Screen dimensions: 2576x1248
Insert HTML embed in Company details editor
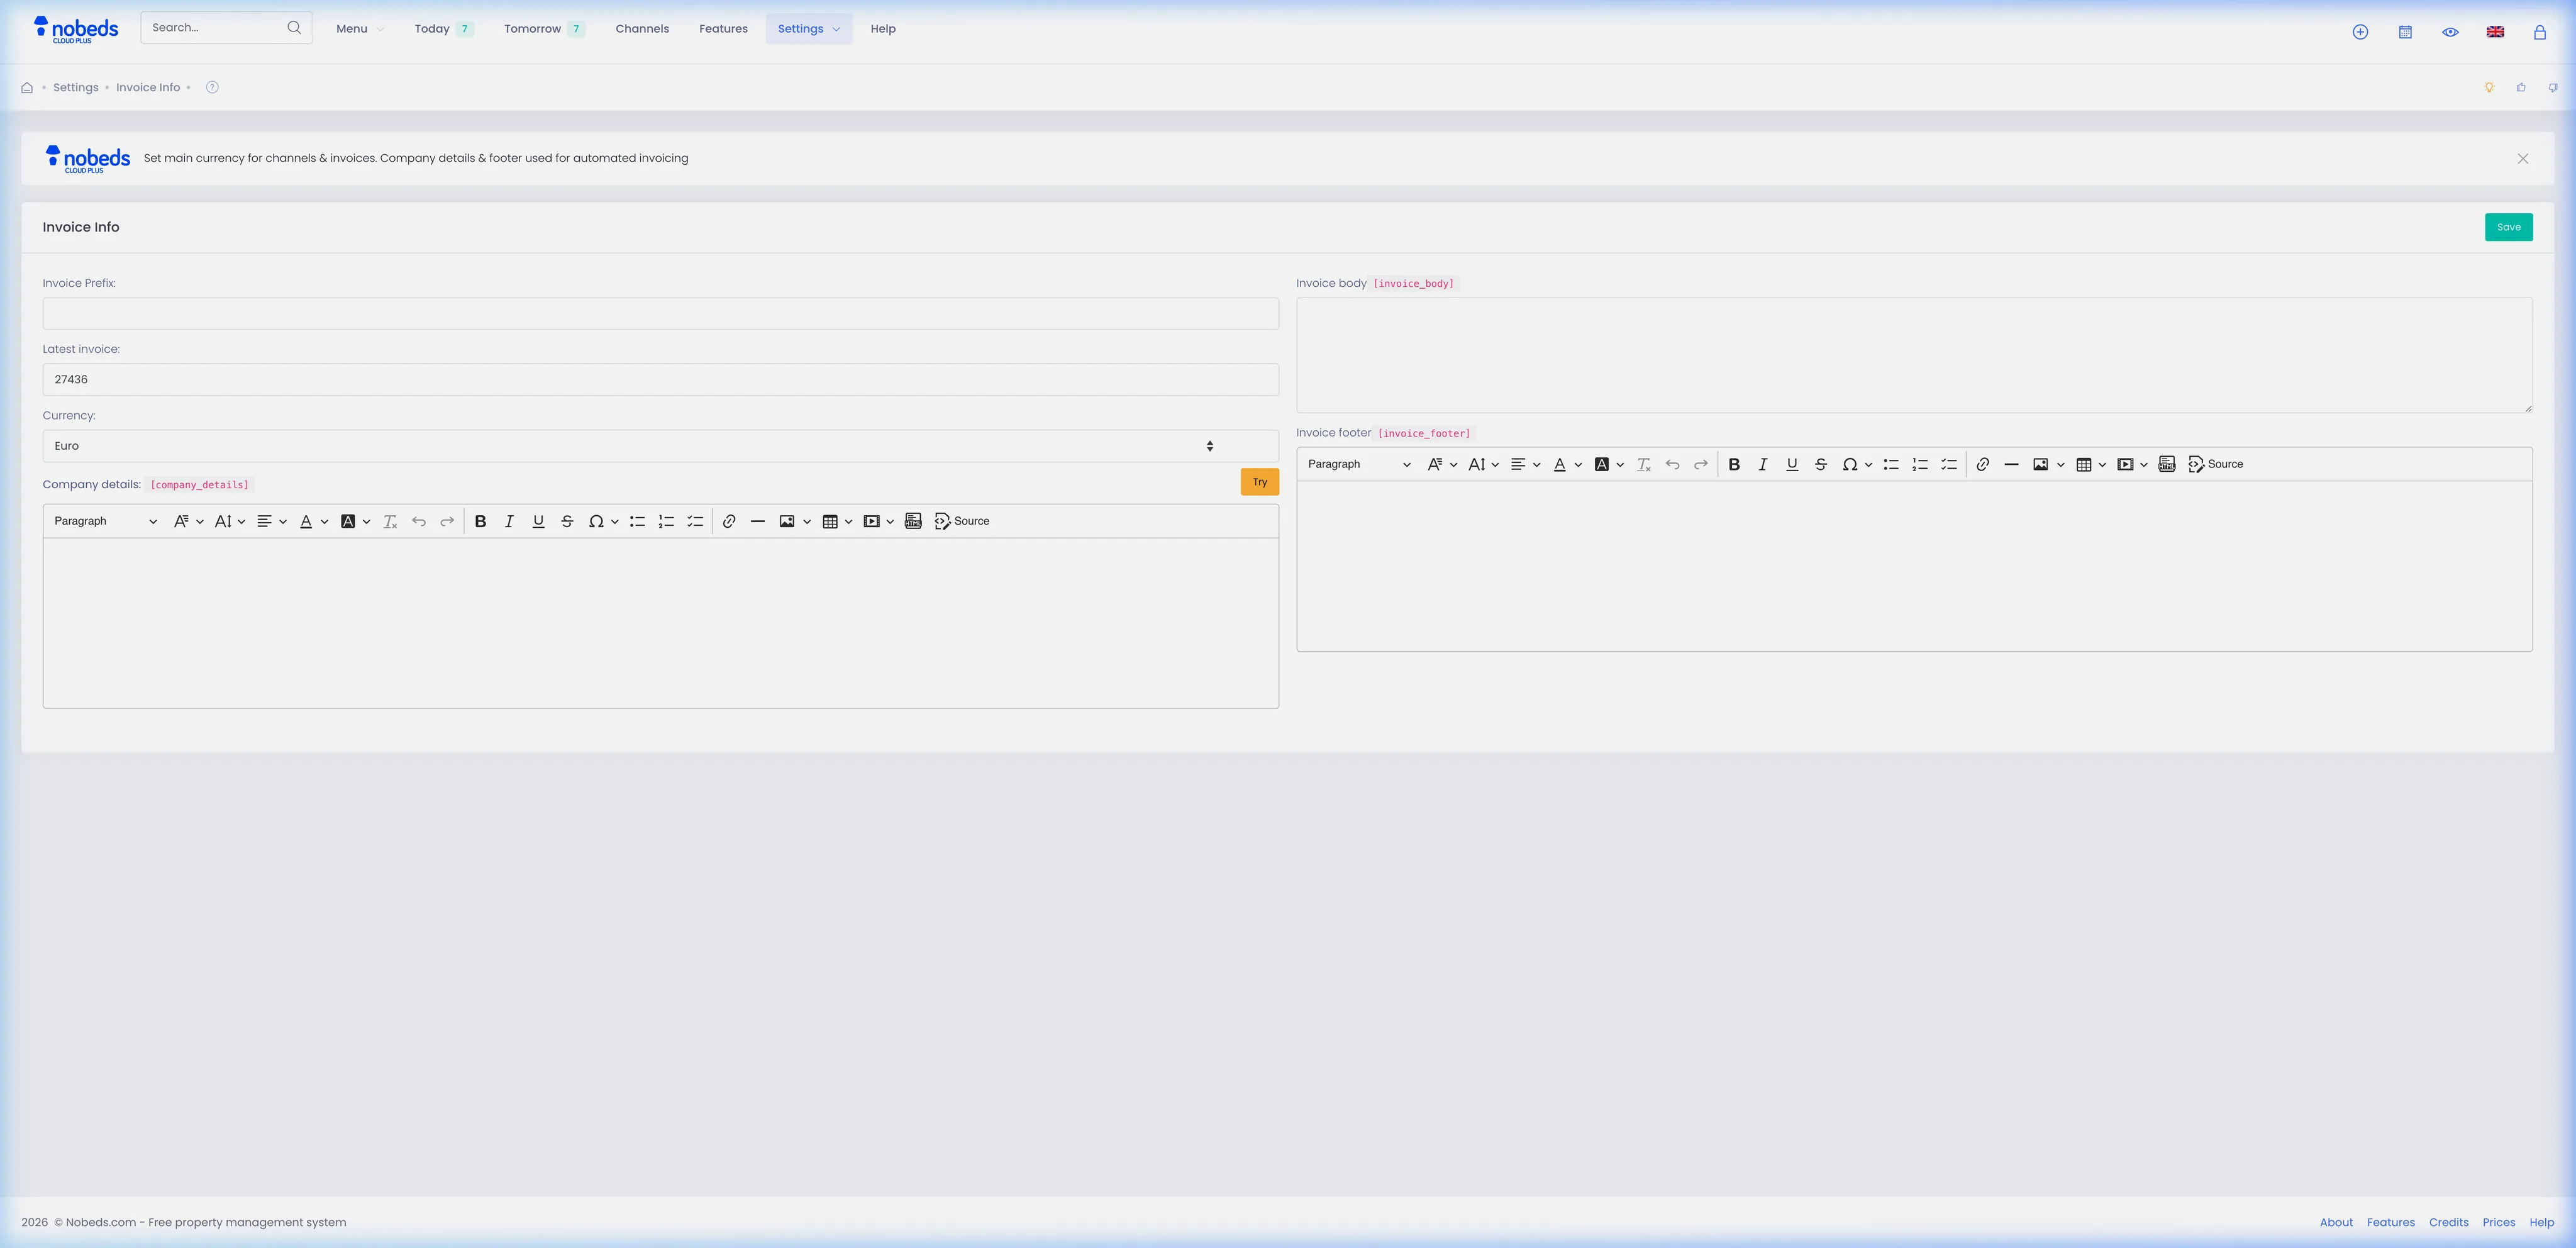click(913, 521)
